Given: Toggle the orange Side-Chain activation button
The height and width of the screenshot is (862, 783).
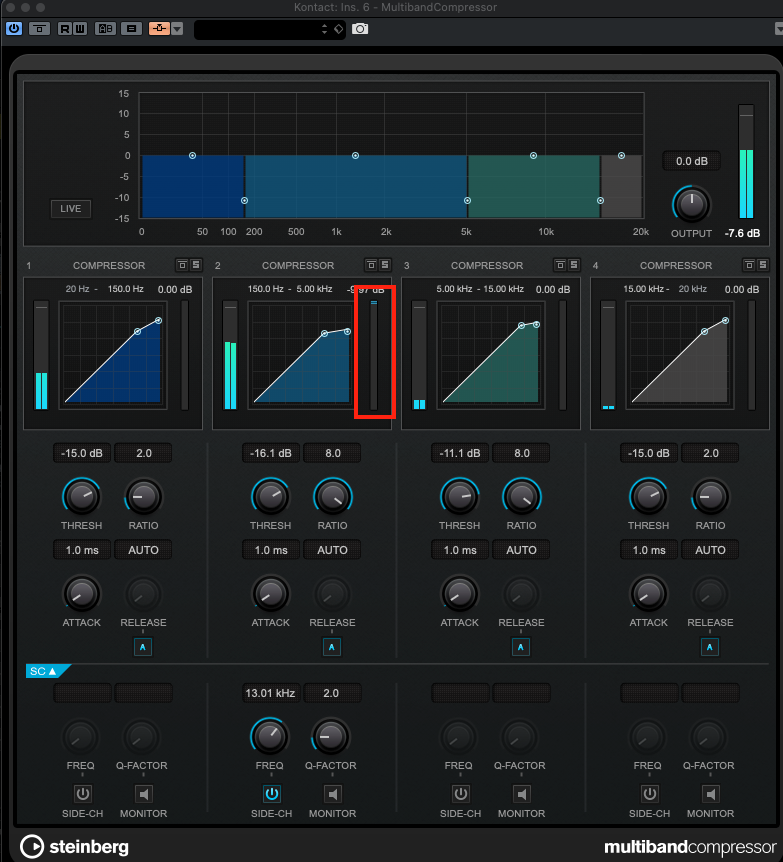Looking at the screenshot, I should tap(159, 29).
